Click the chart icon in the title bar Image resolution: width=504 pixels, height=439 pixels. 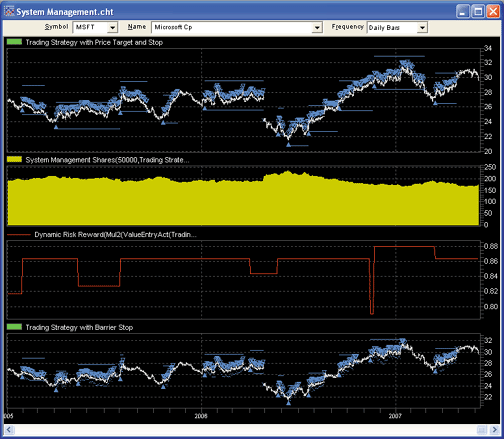9,11
